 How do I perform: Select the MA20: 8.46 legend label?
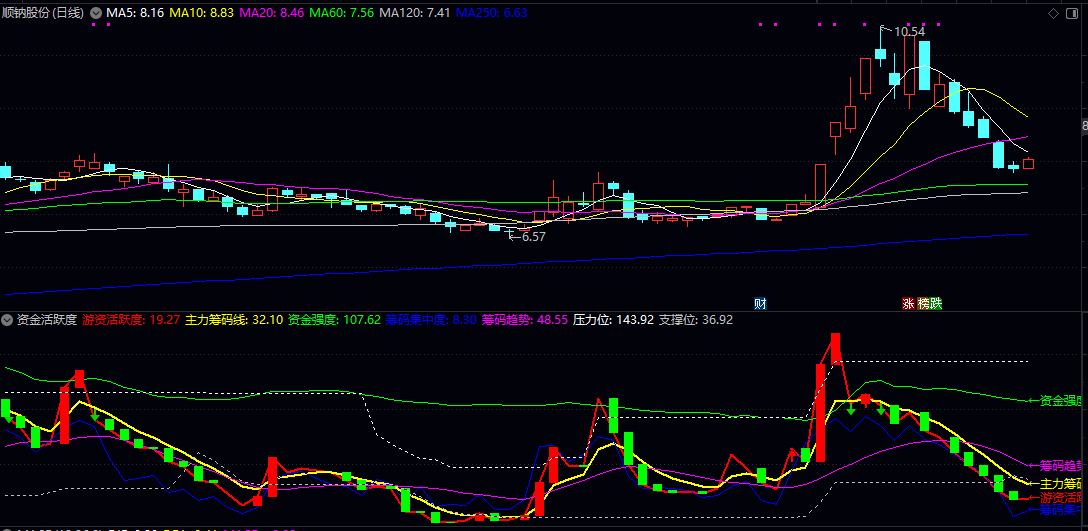[x=271, y=12]
